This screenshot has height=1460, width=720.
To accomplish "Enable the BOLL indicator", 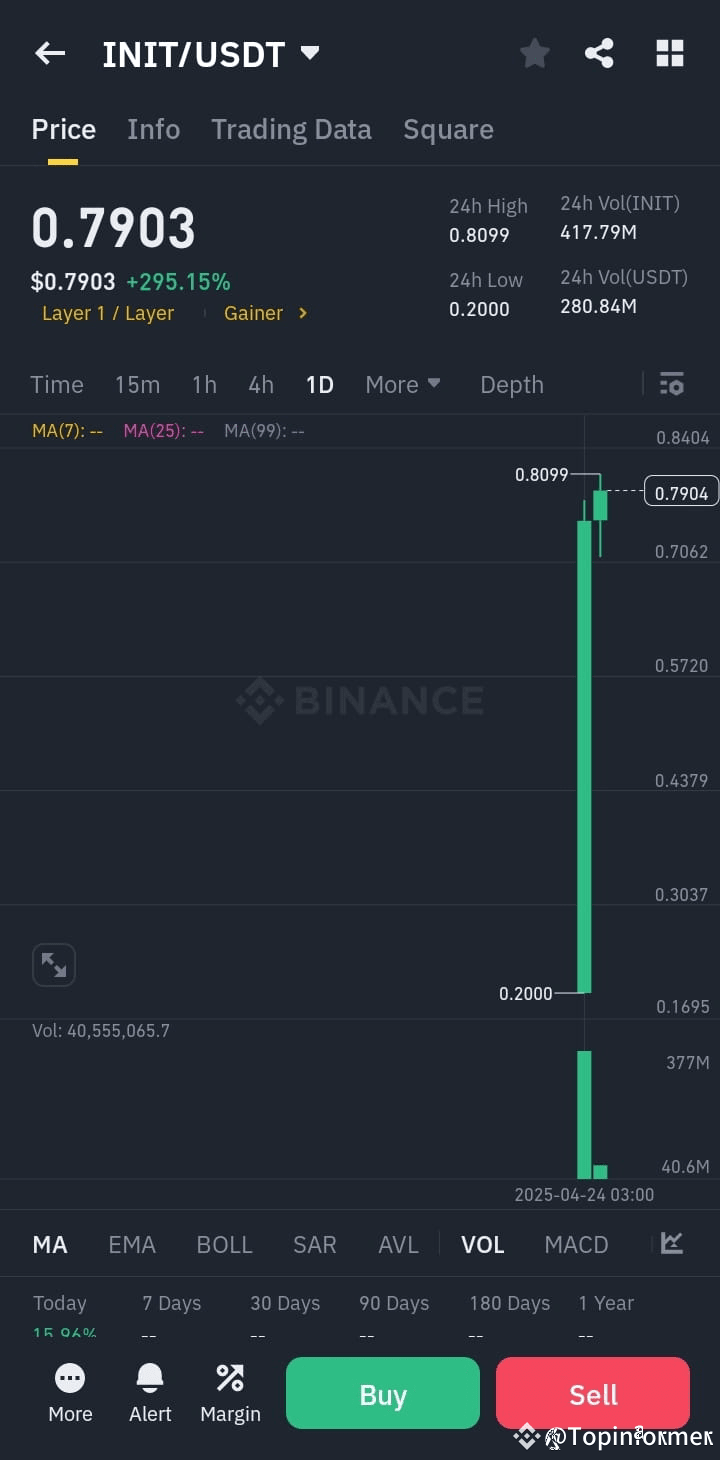I will click(224, 1245).
